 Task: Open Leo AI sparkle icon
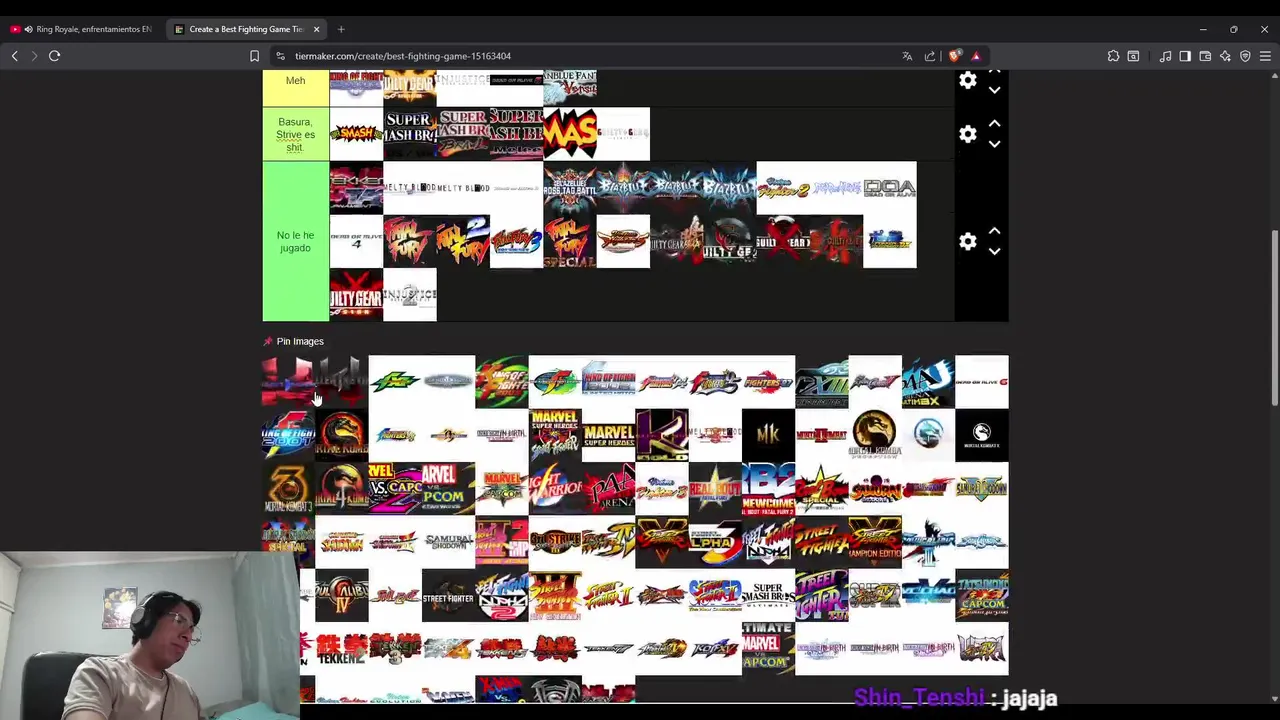(1225, 56)
